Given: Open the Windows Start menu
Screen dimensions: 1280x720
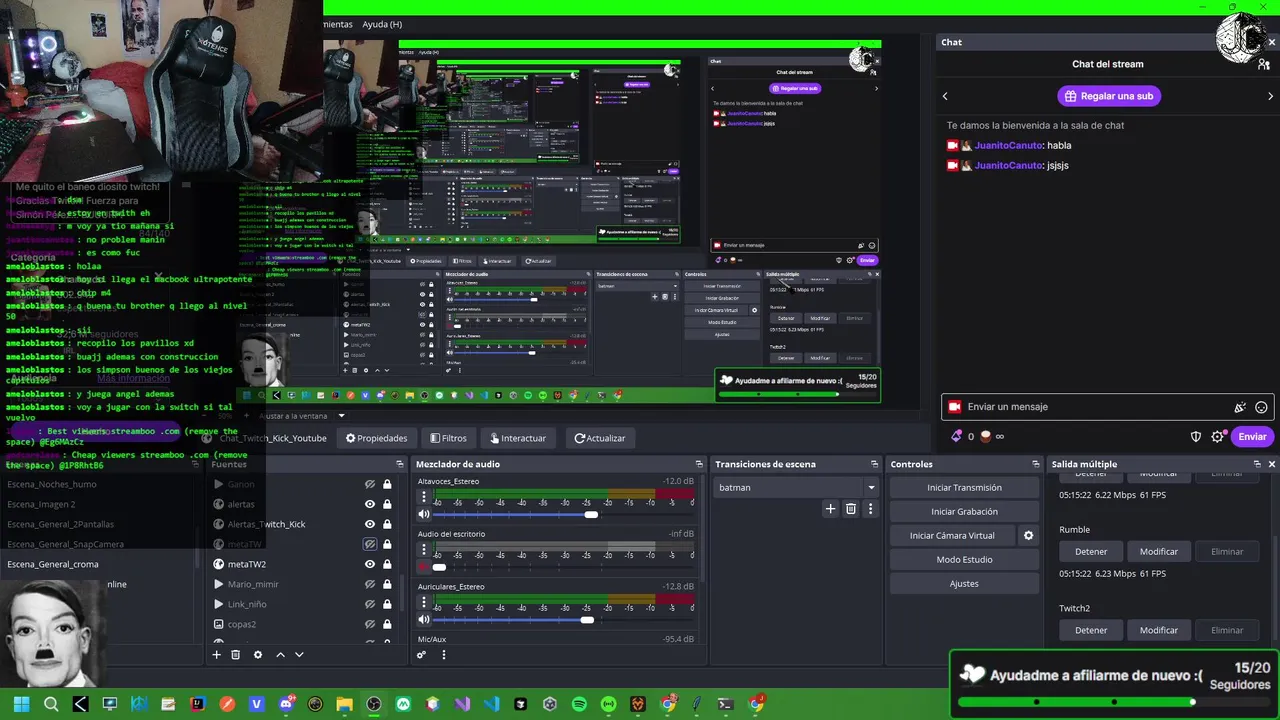Looking at the screenshot, I should [21, 704].
